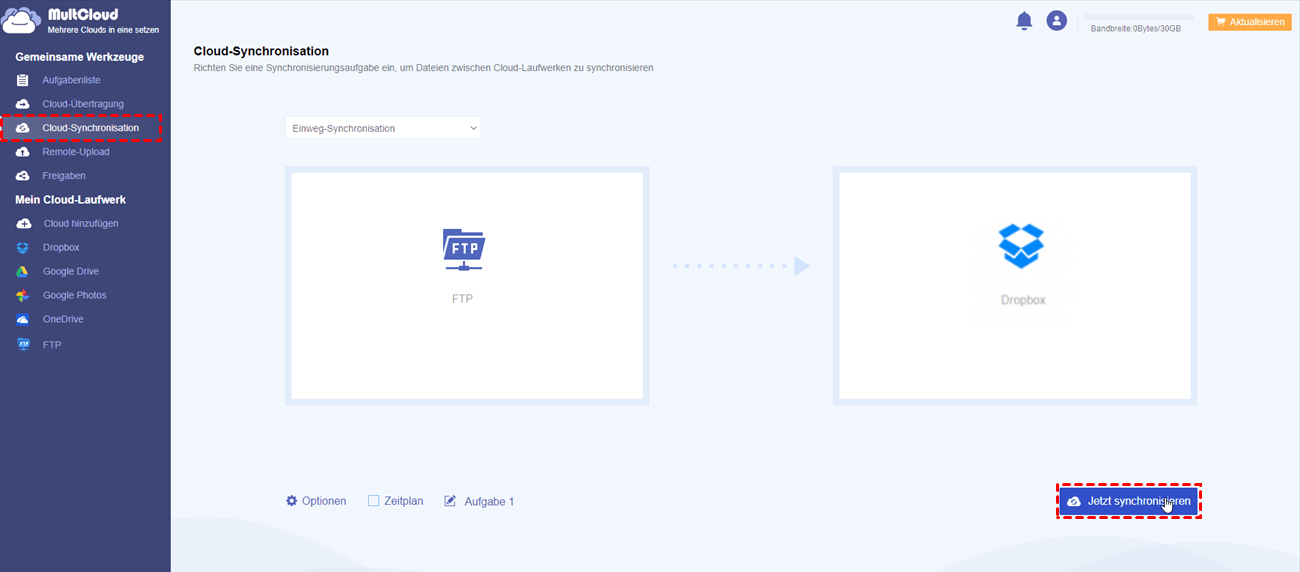Click the orange Aktualisieren button
This screenshot has width=1300, height=572.
(x=1250, y=22)
